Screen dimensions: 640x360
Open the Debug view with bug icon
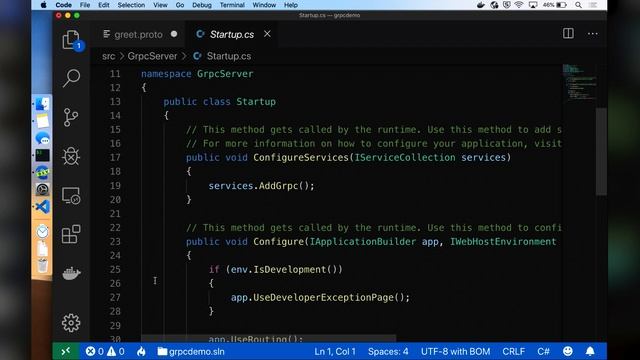click(71, 156)
